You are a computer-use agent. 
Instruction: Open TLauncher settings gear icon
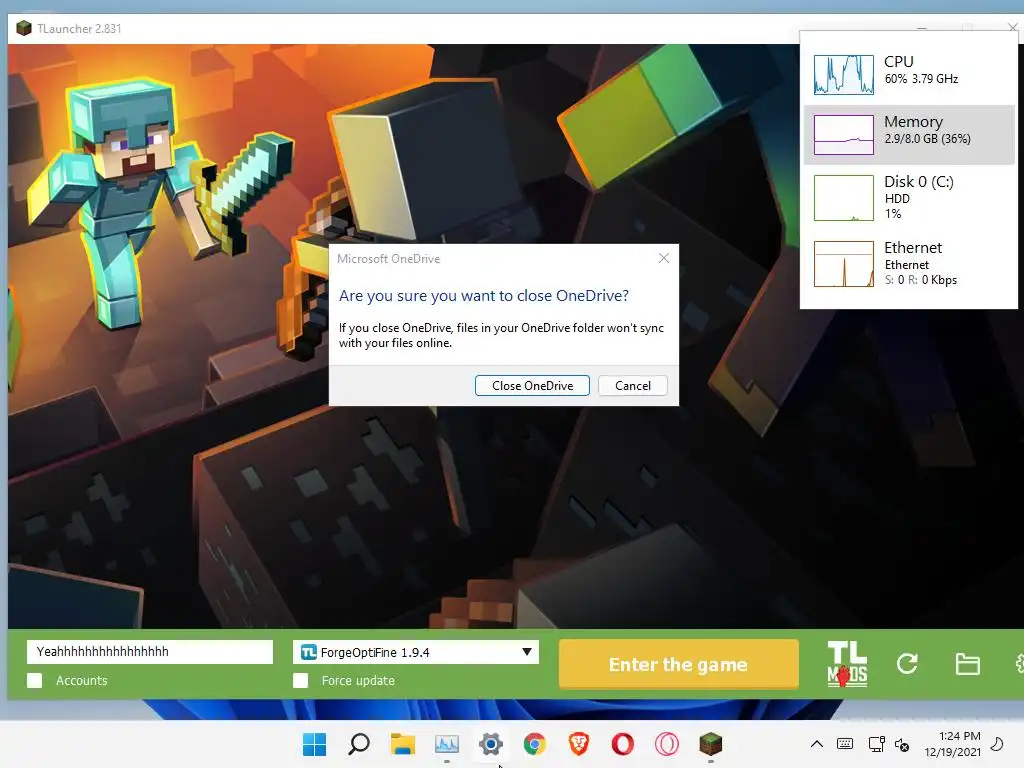[x=1019, y=664]
